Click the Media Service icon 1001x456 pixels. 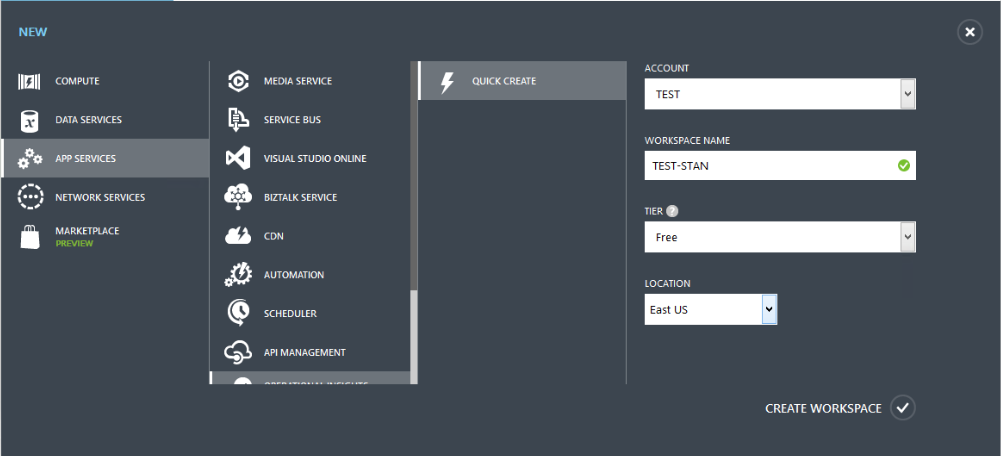tap(238, 81)
